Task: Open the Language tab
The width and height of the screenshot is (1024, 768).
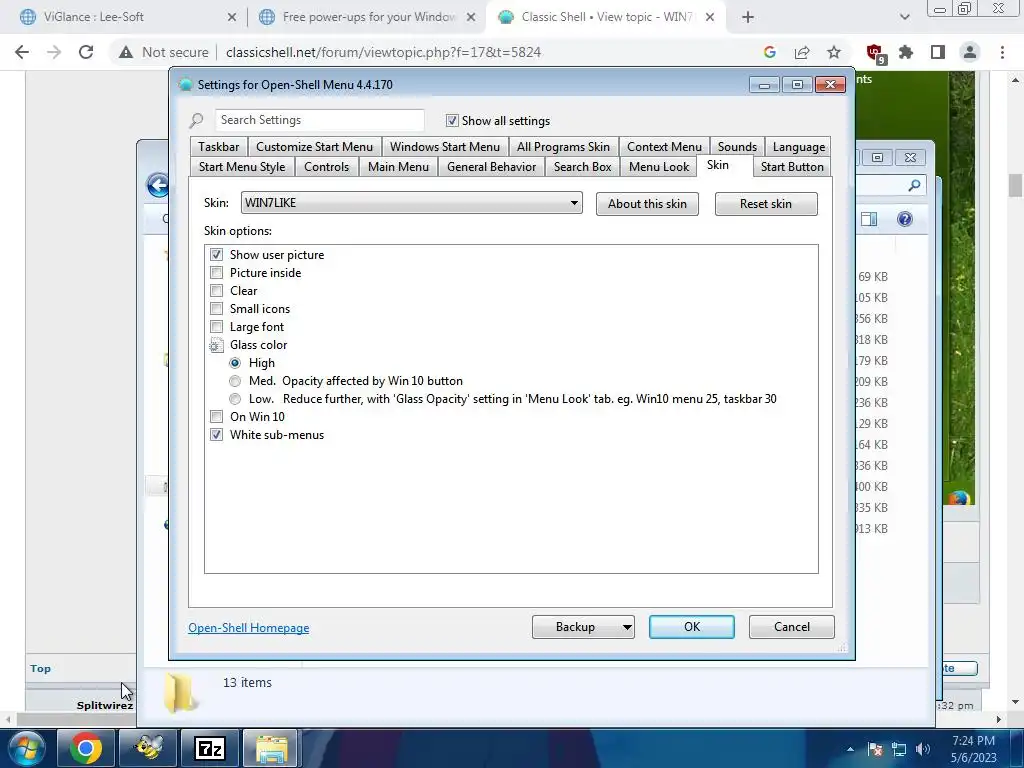Action: tap(799, 147)
